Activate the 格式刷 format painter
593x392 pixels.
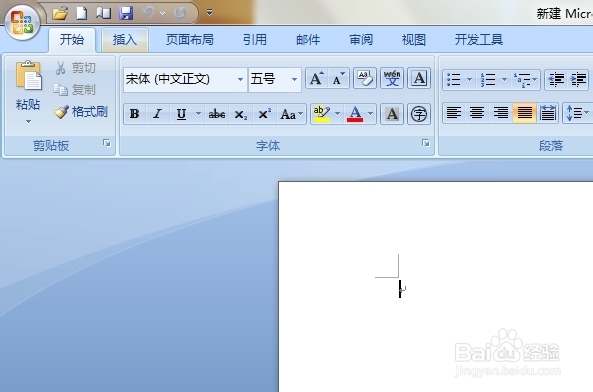pyautogui.click(x=81, y=112)
